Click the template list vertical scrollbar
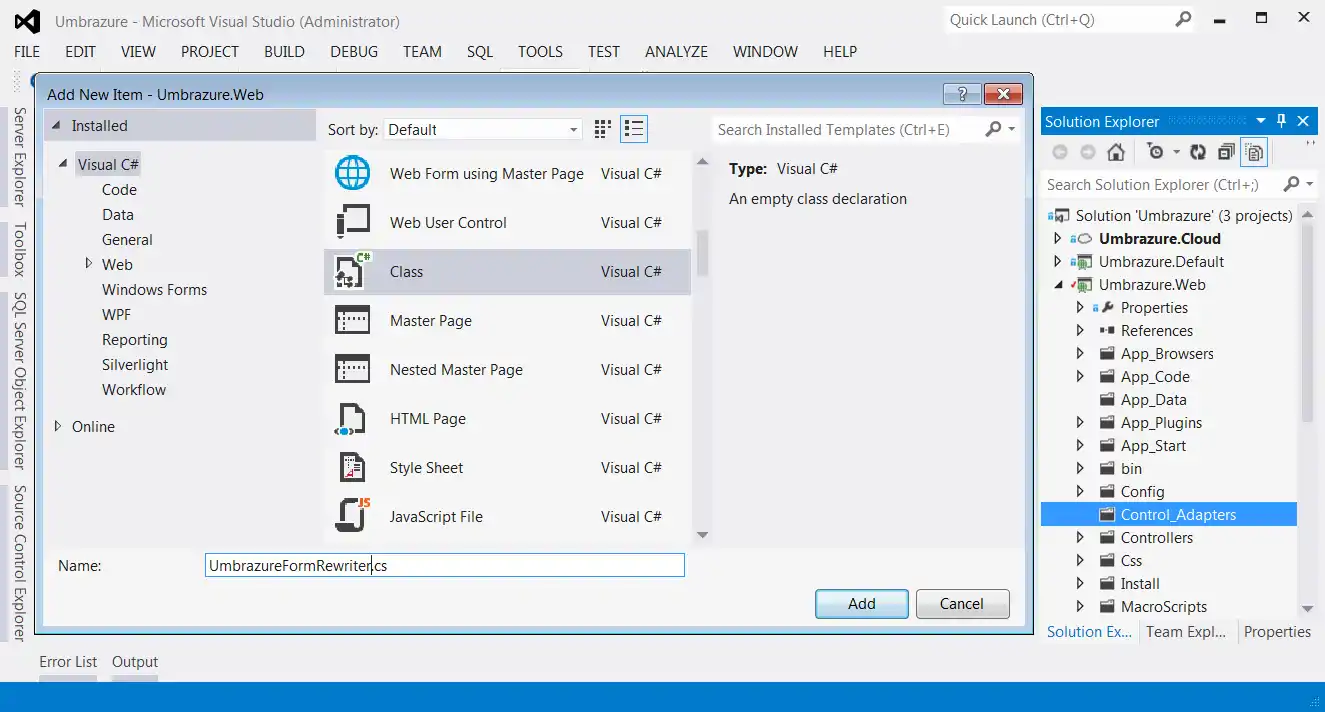1325x712 pixels. (x=702, y=252)
